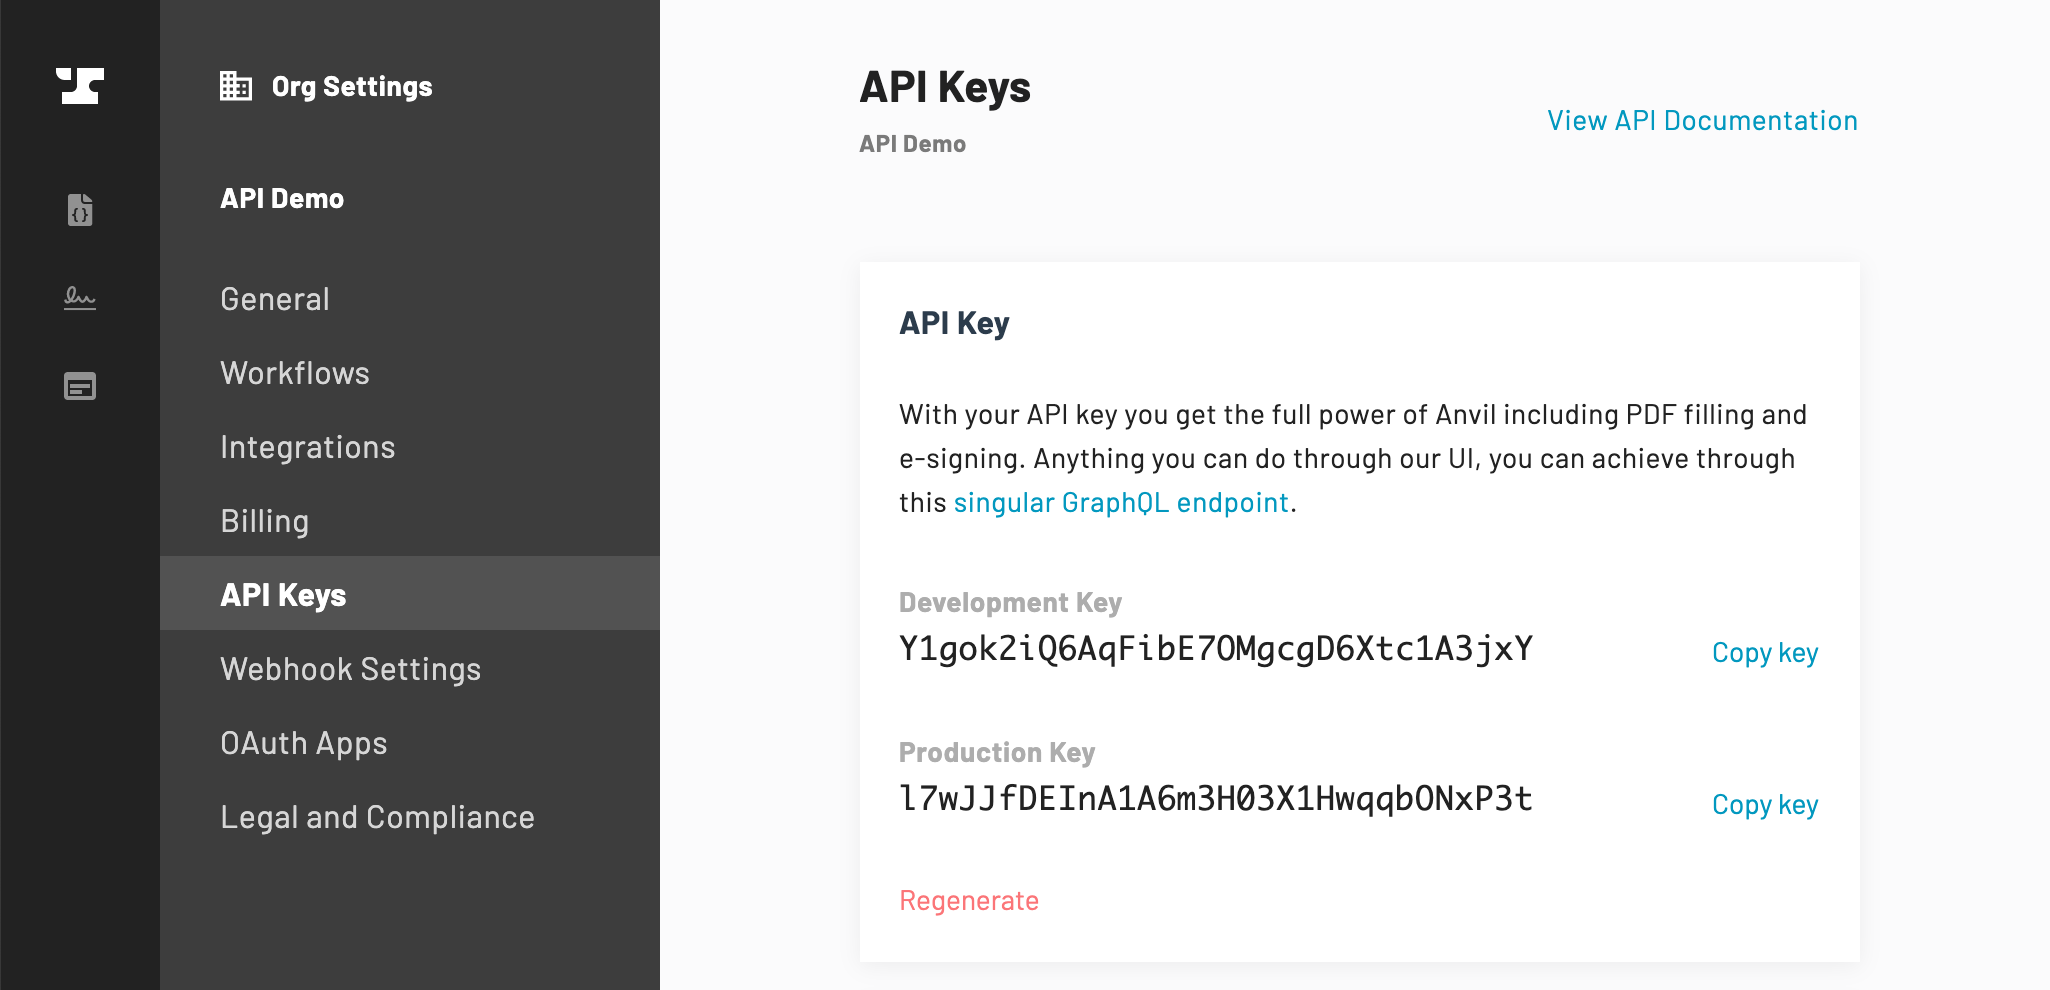Go to Legal and Compliance
Image resolution: width=2050 pixels, height=990 pixels.
(378, 817)
